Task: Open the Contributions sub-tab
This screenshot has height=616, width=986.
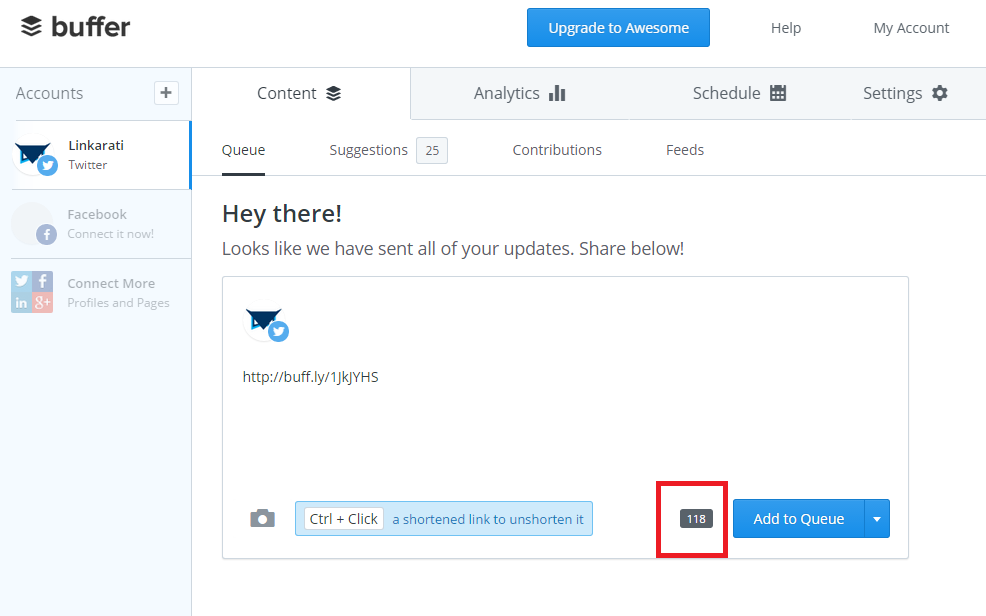Action: coord(557,150)
